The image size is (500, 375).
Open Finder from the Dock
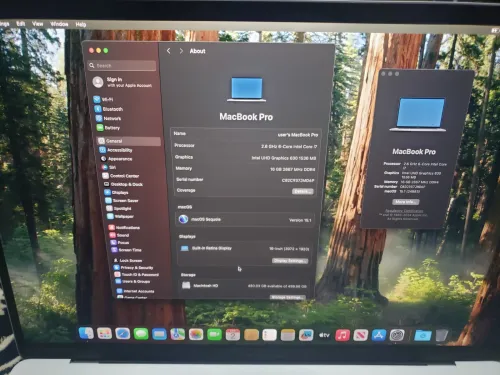pyautogui.click(x=86, y=333)
